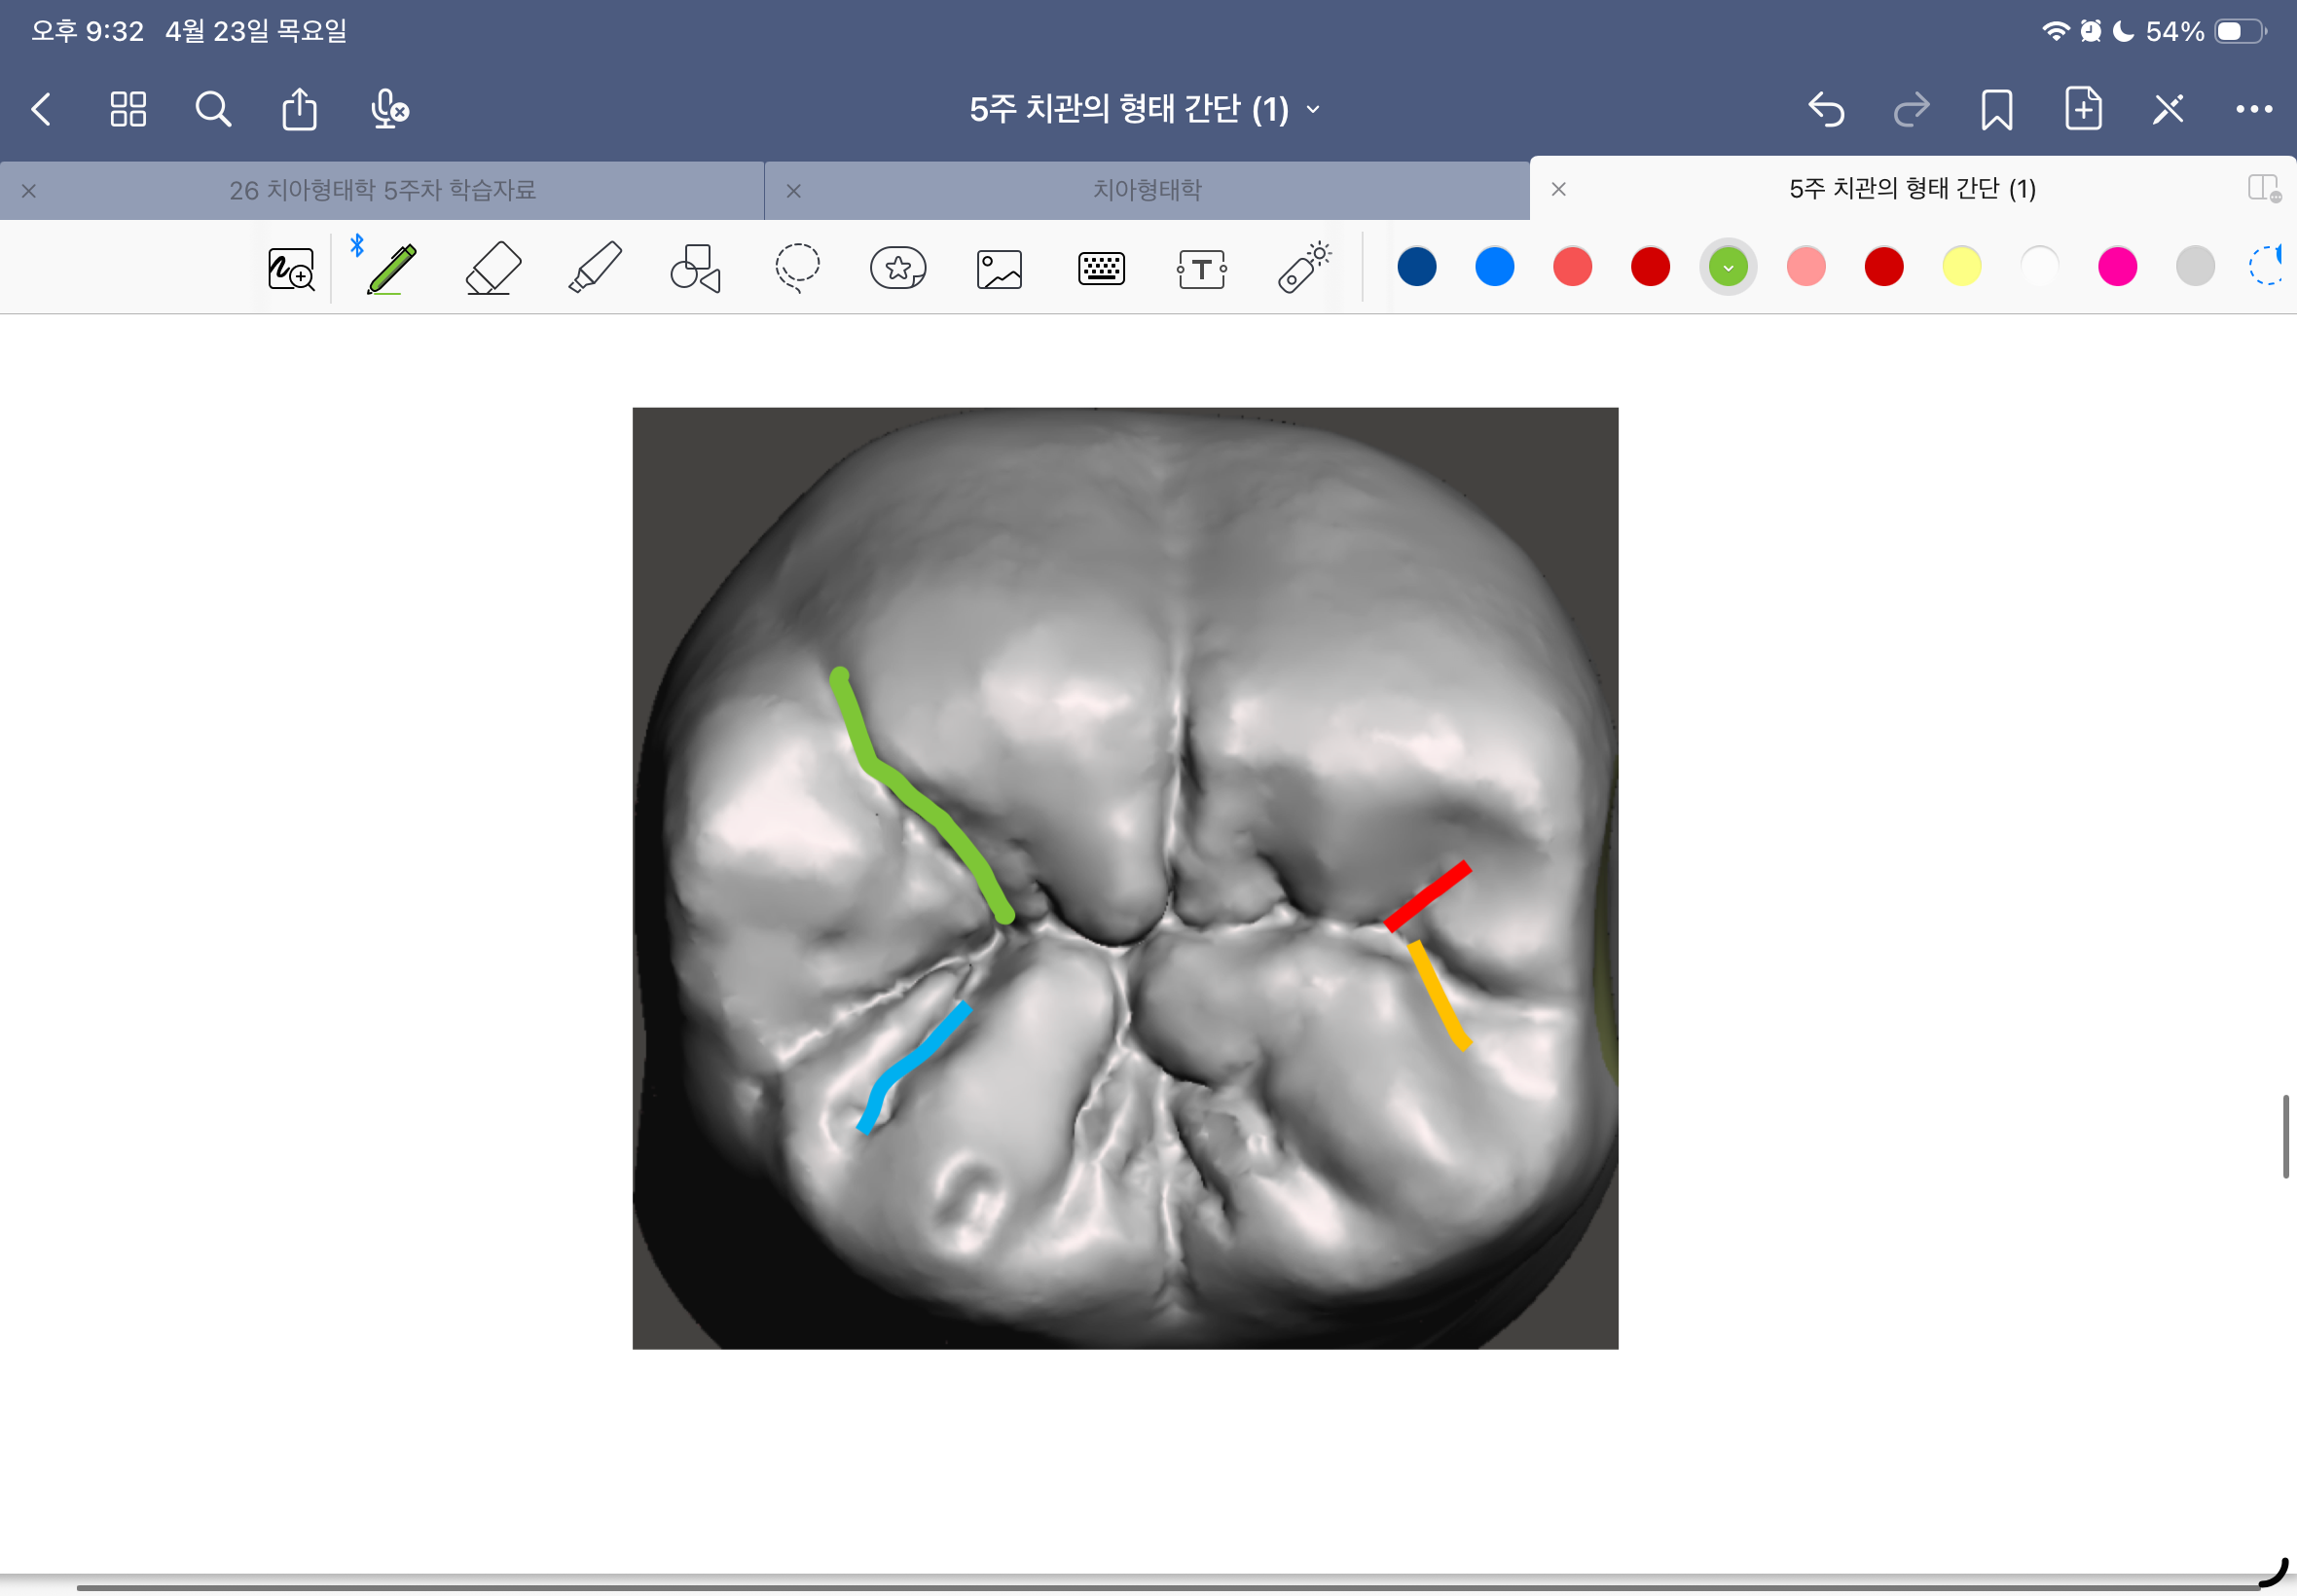Toggle read-only pencil mode
This screenshot has width=2297, height=1596.
[2167, 109]
